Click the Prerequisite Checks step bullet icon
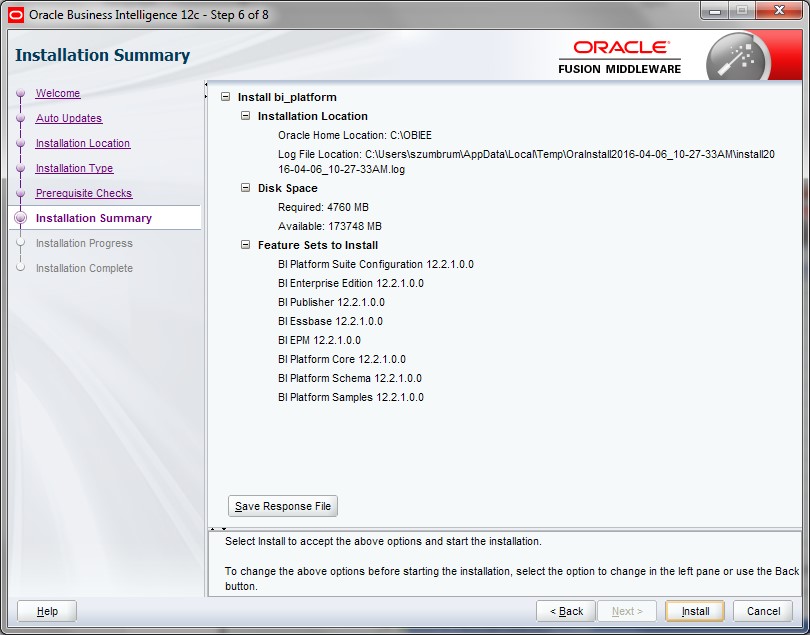810x635 pixels. click(x=20, y=194)
